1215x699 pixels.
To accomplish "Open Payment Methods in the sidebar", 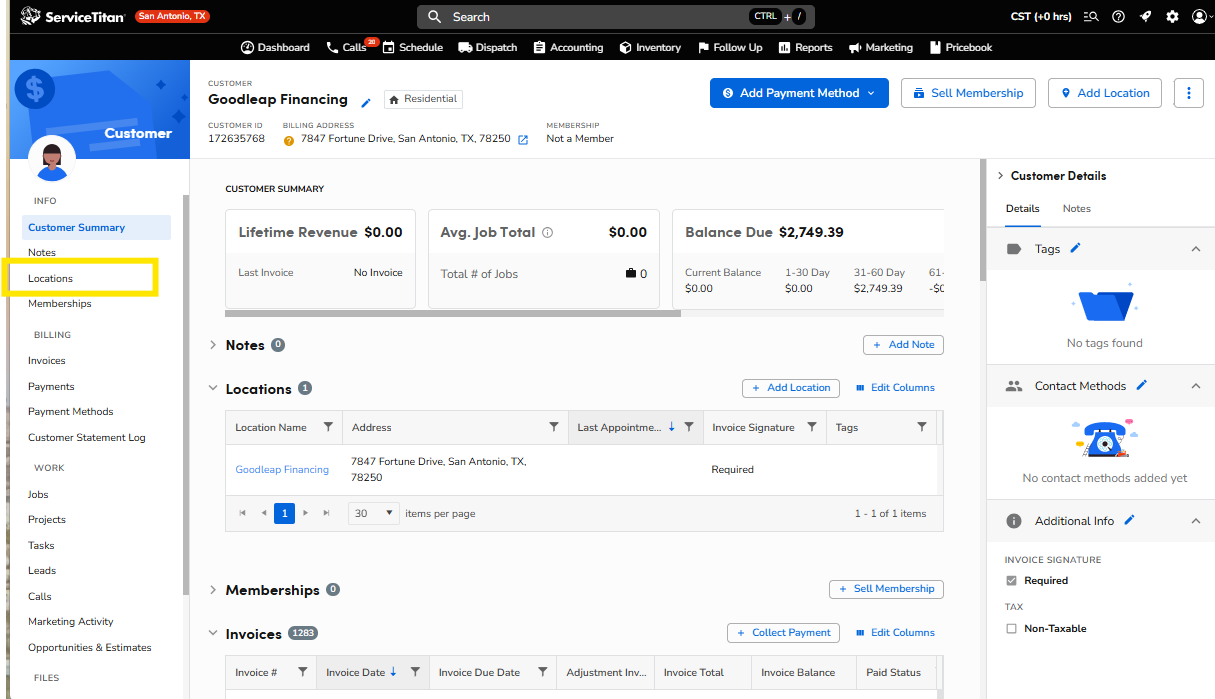I will pos(71,412).
